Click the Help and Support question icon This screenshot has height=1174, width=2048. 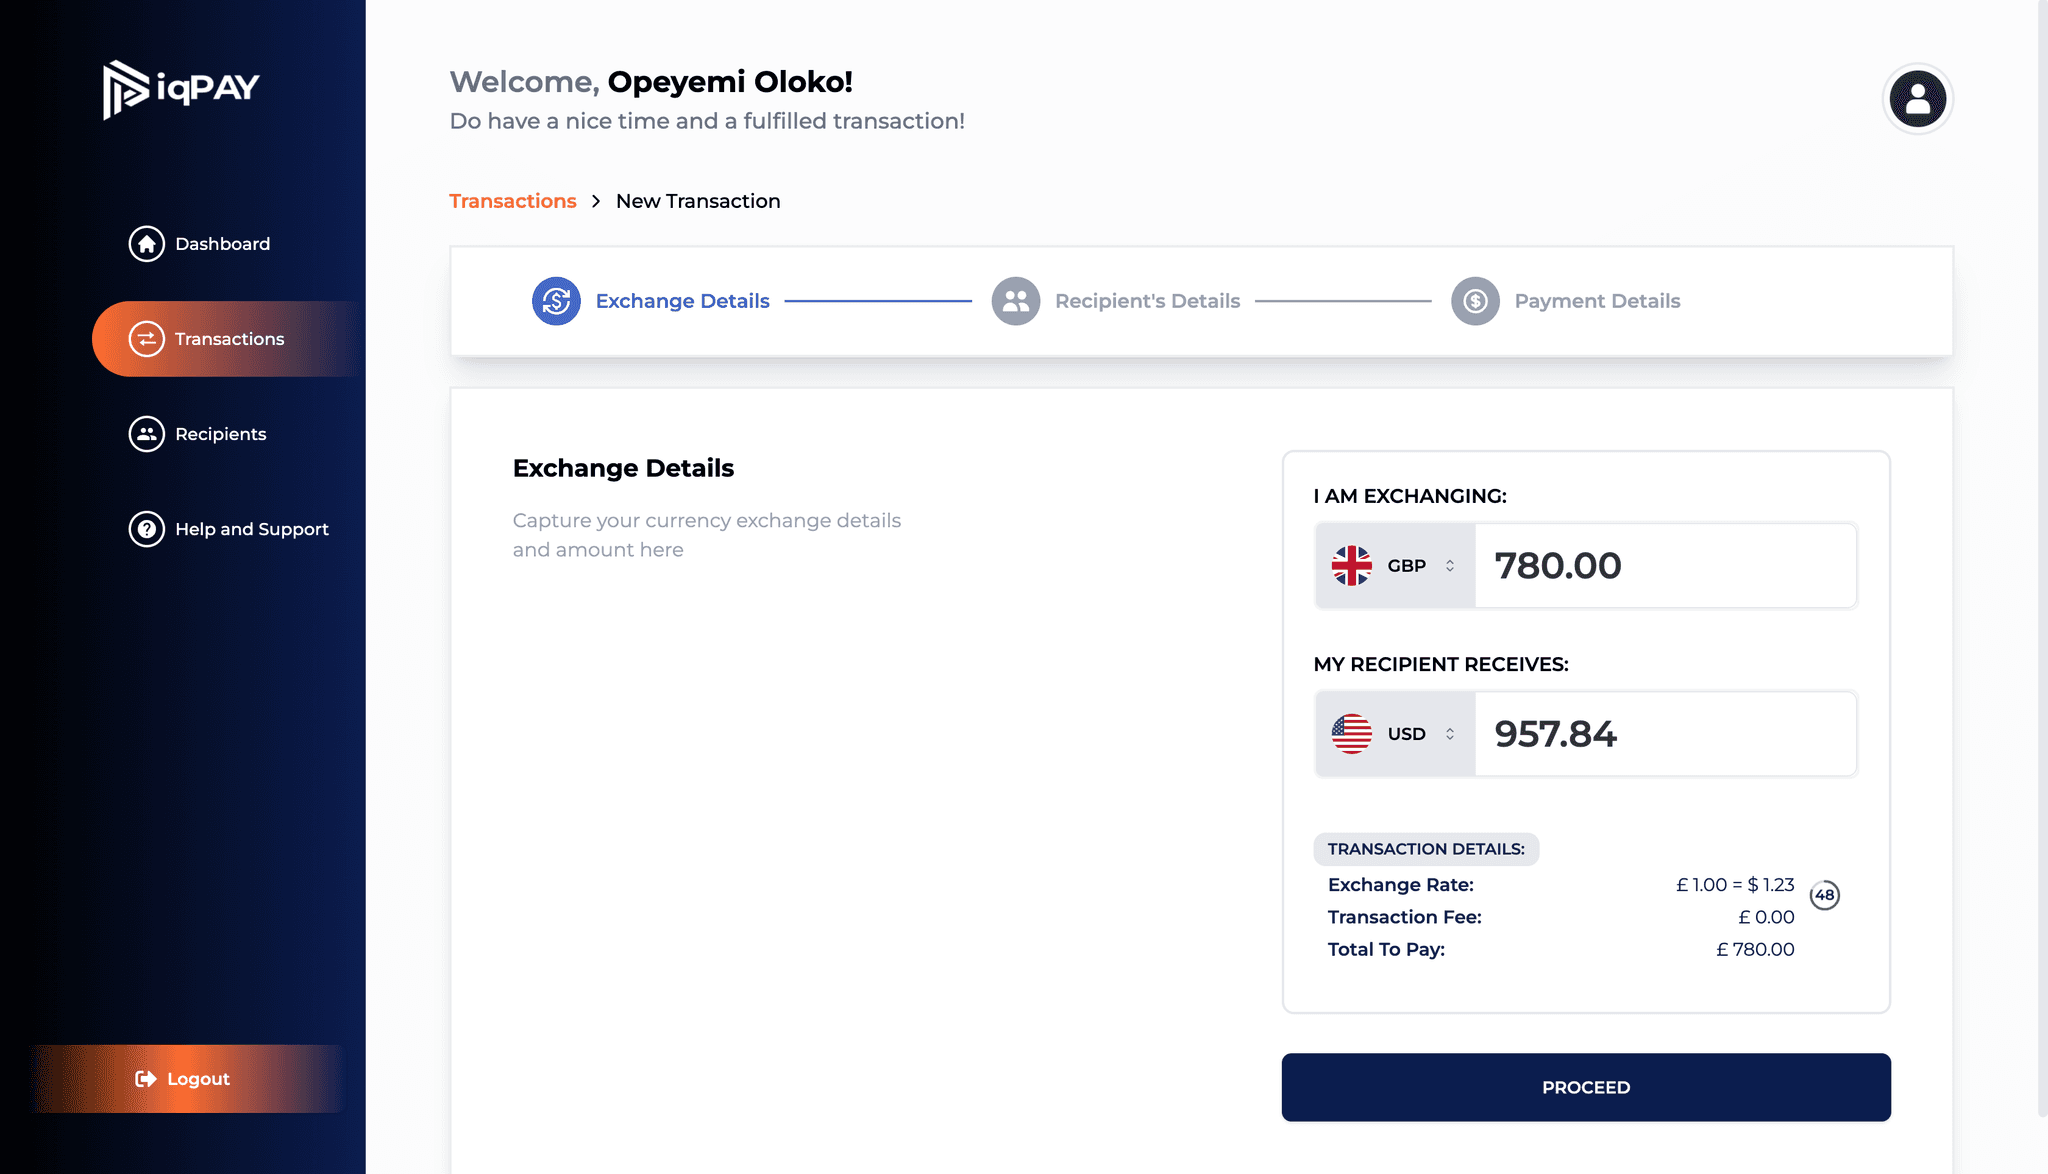pyautogui.click(x=147, y=529)
